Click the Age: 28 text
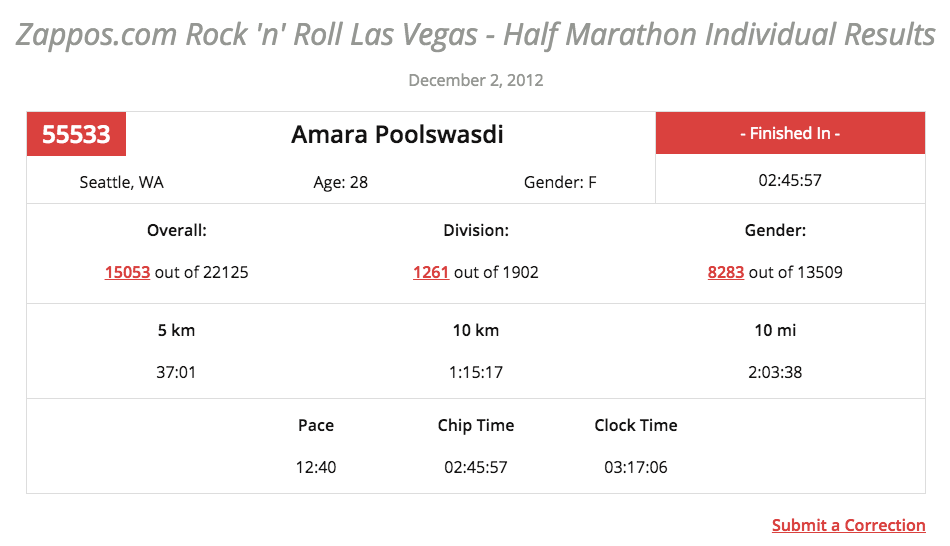The image size is (950, 546). 340,182
